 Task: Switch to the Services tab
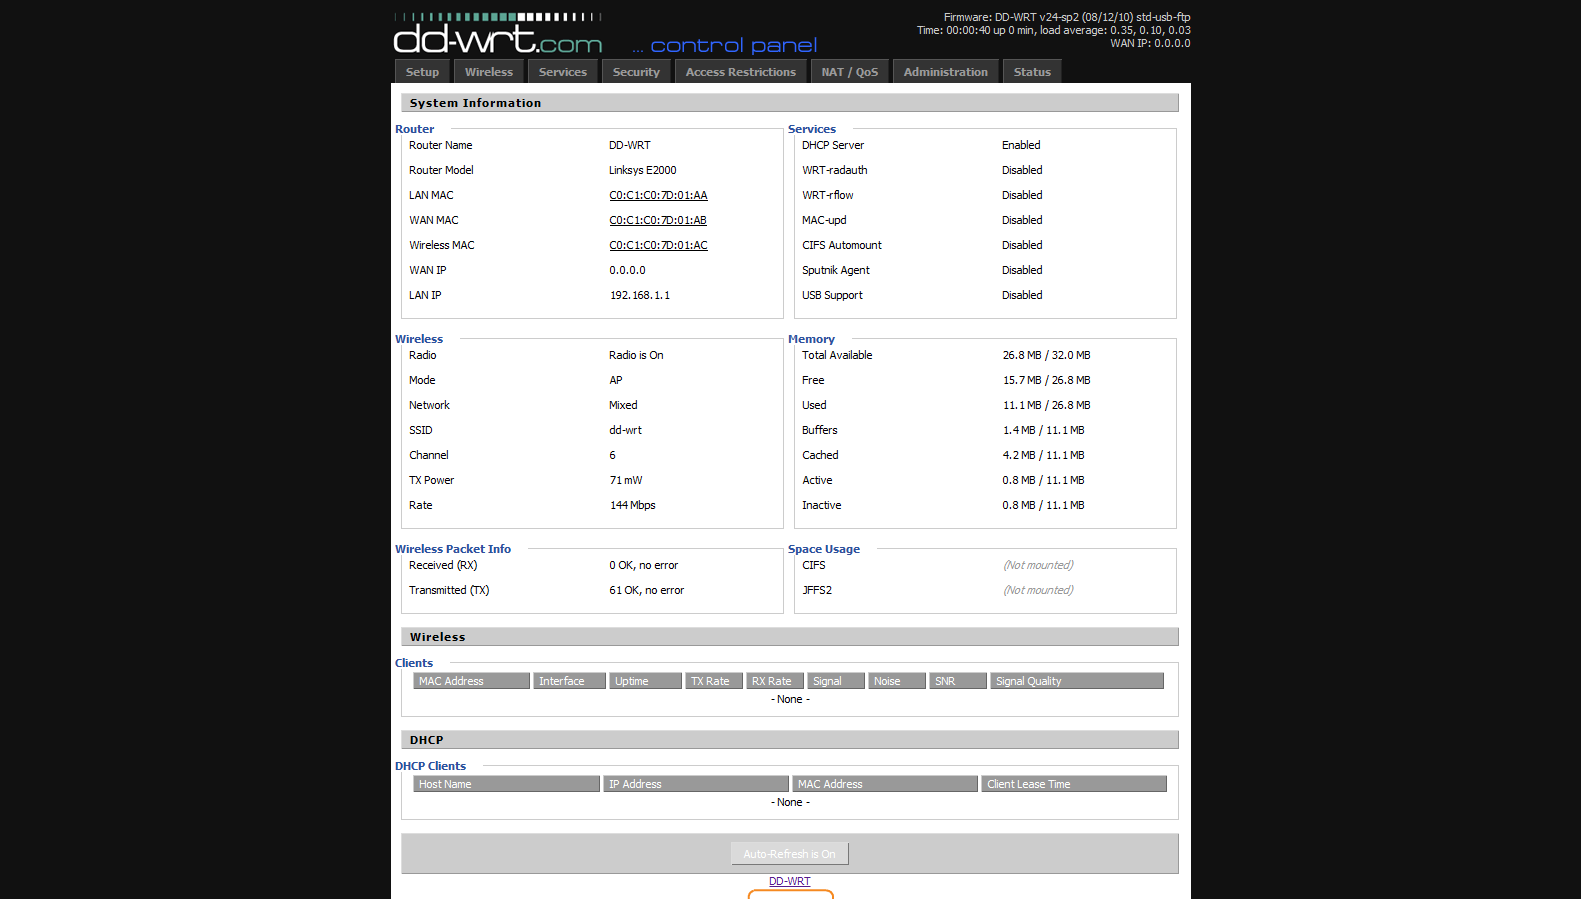[x=563, y=72]
